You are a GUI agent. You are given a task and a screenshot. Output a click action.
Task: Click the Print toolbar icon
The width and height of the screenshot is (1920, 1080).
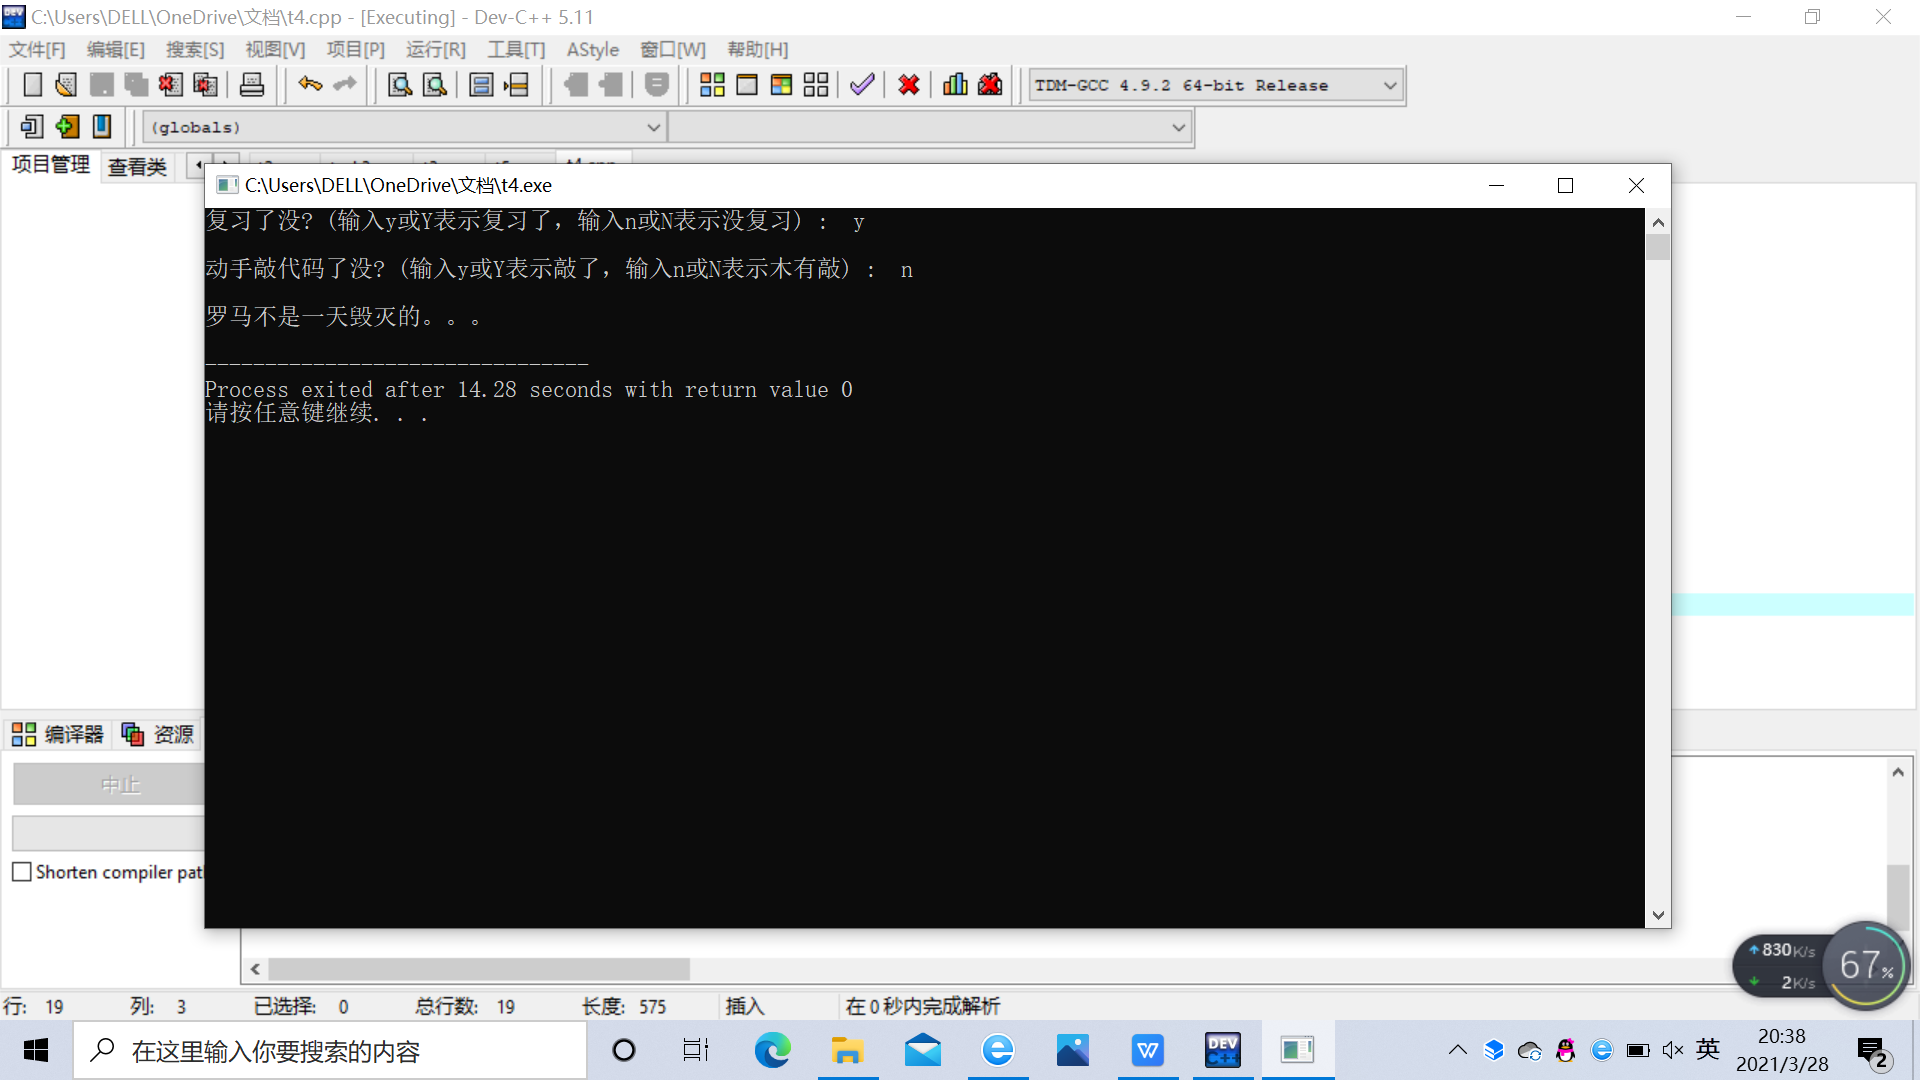point(252,85)
